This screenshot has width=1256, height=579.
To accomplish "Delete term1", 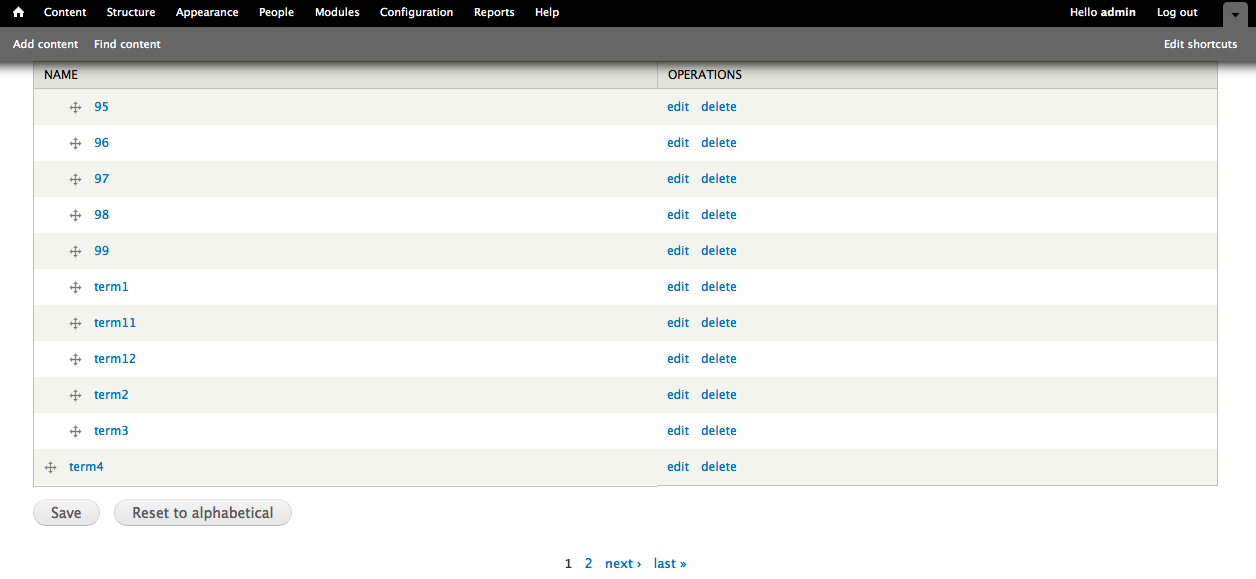I will click(719, 287).
